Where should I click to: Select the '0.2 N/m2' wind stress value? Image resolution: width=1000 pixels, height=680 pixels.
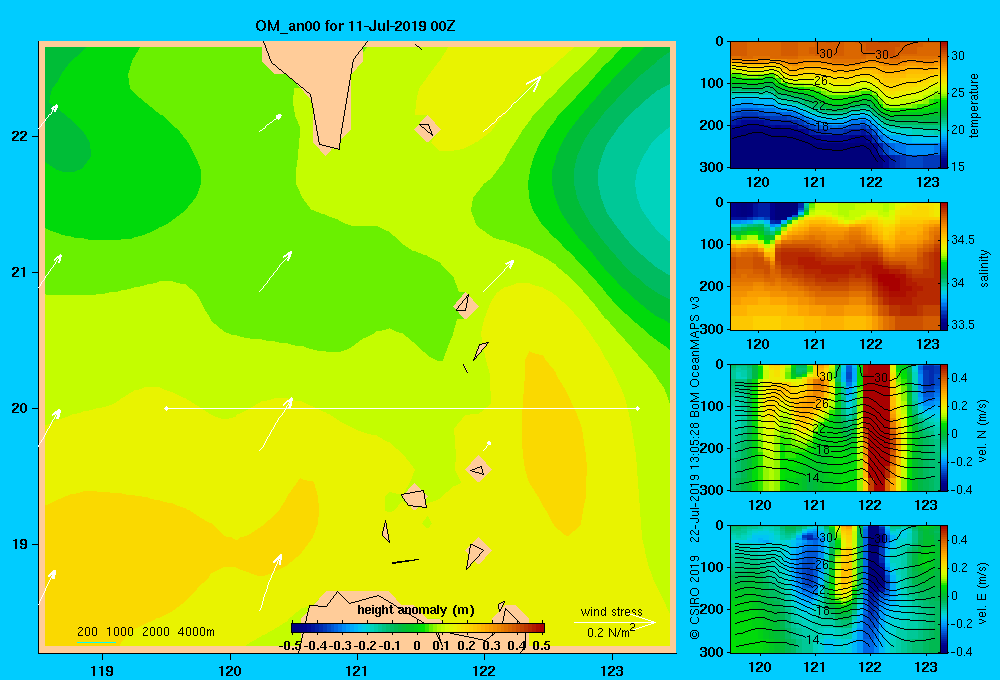point(611,632)
